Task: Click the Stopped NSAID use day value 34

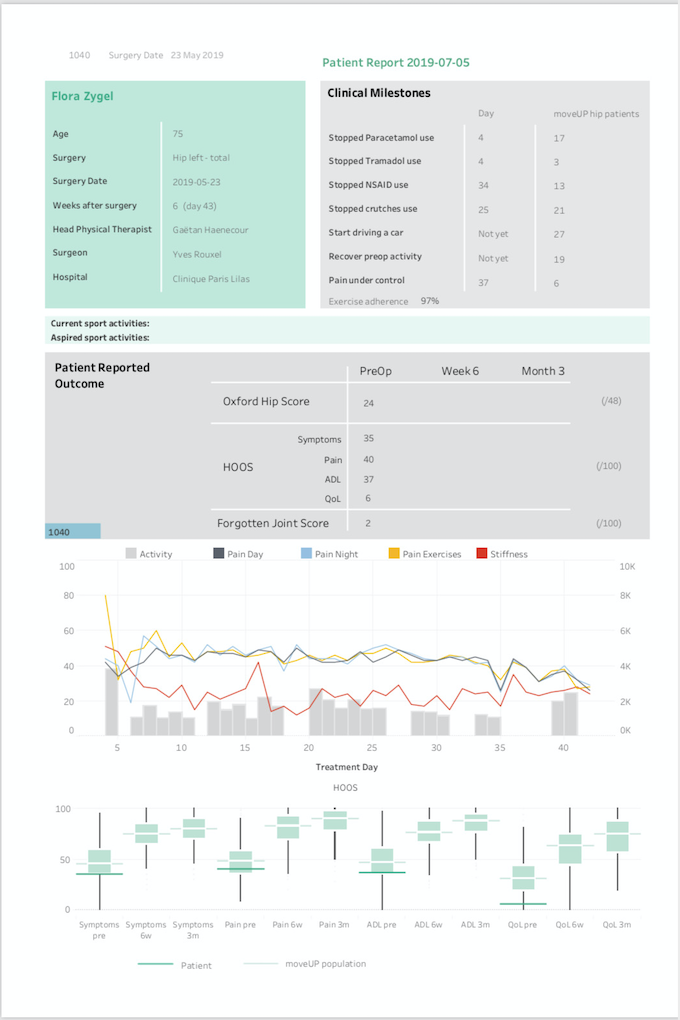Action: (x=483, y=185)
